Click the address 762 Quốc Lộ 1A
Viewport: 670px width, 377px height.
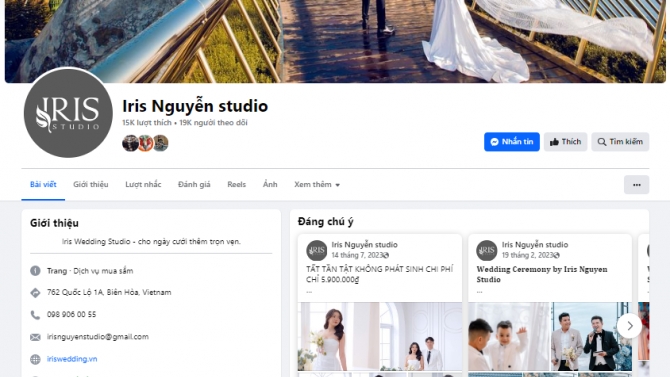(109, 292)
